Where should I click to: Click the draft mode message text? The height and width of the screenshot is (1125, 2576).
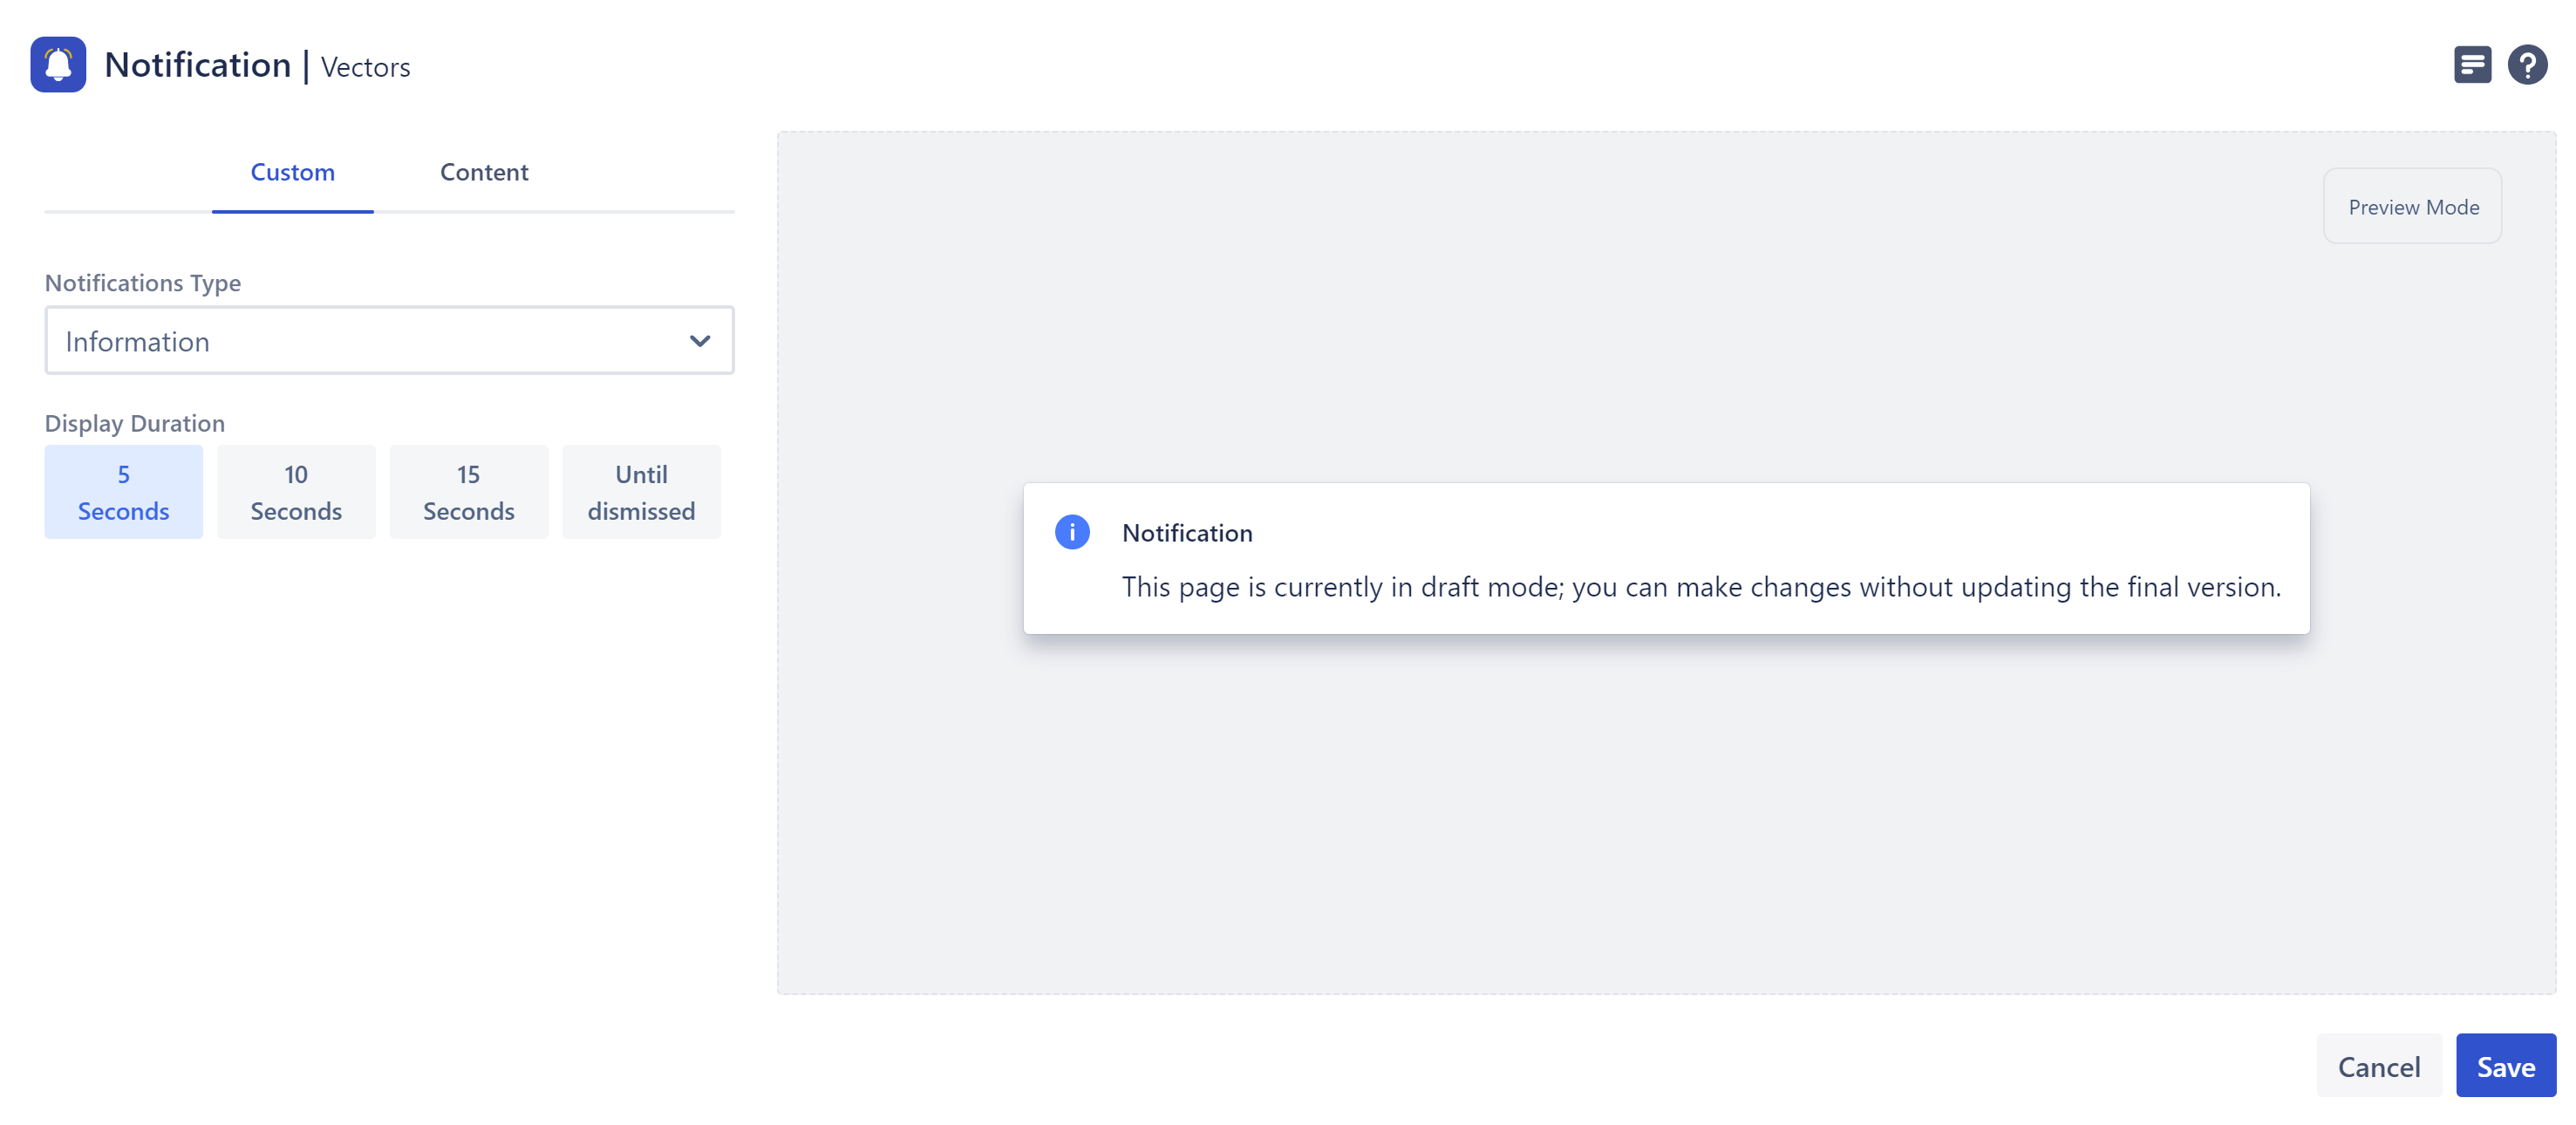click(x=1701, y=587)
